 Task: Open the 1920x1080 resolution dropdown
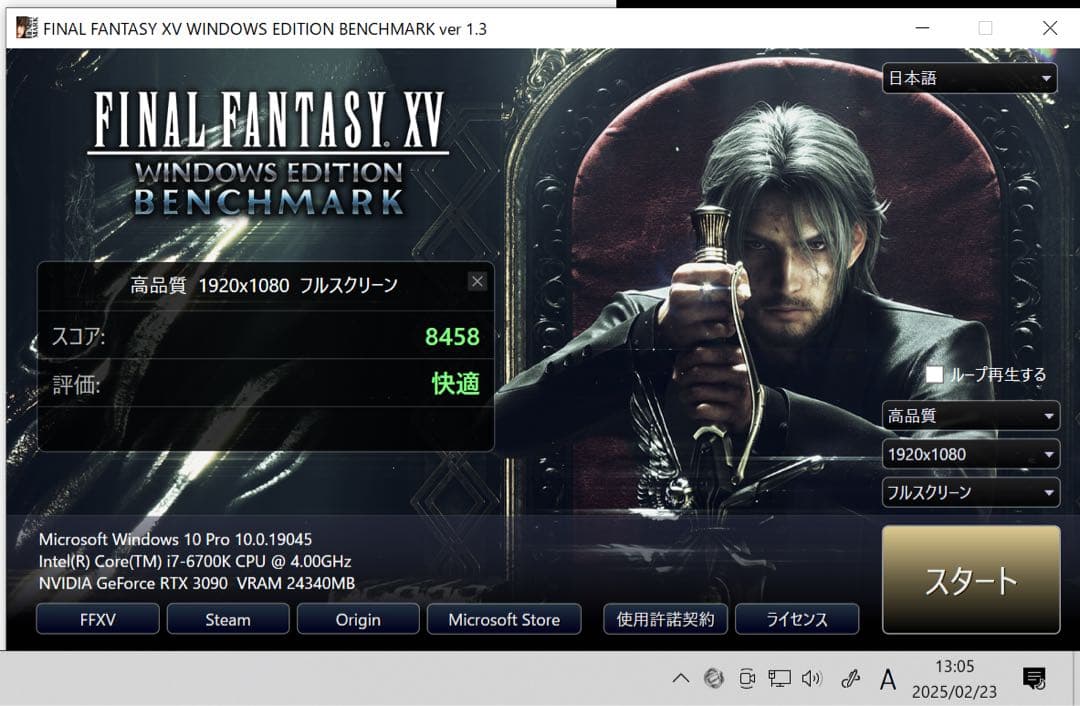pyautogui.click(x=969, y=455)
